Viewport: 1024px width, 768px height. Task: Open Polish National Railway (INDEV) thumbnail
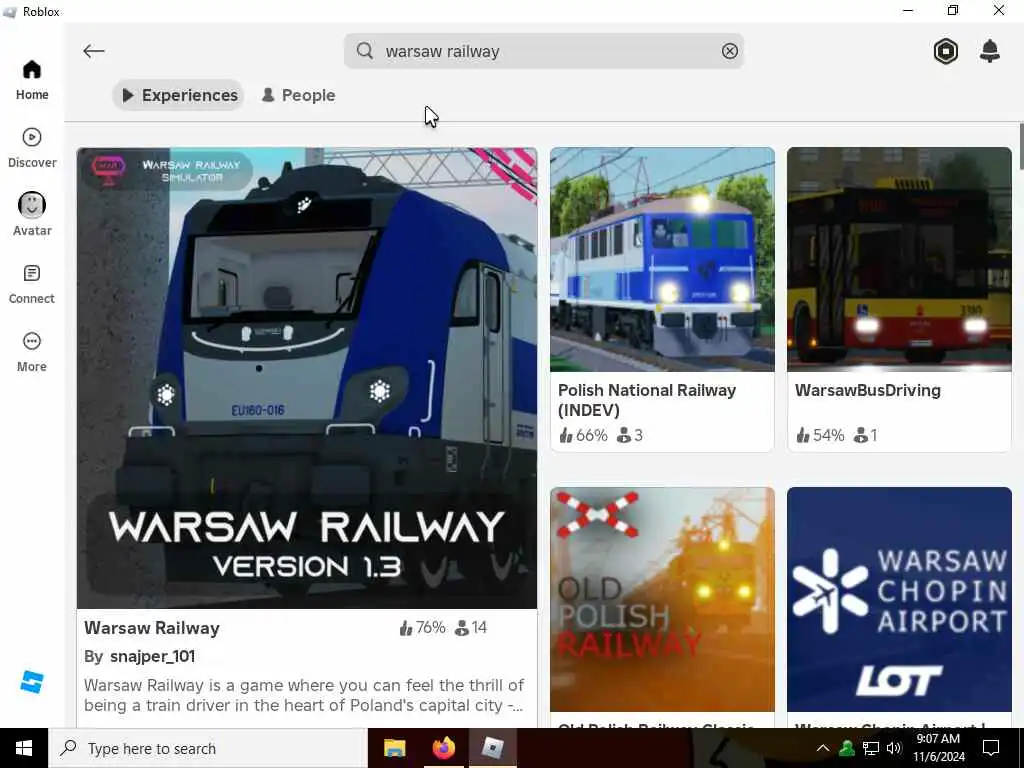662,259
